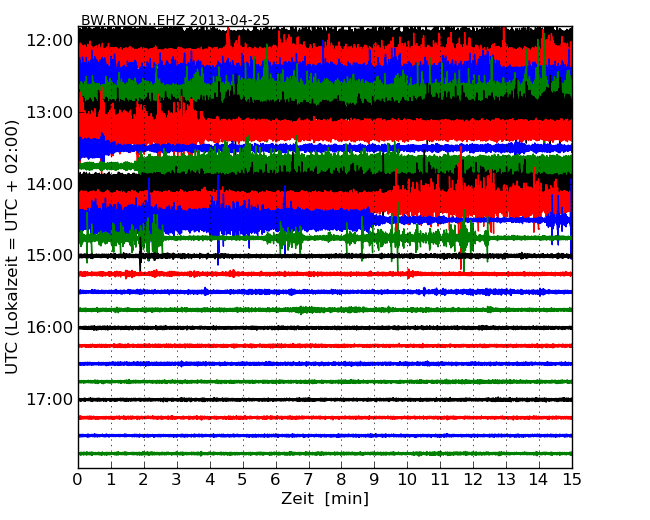The width and height of the screenshot is (650, 520).
Task: Click the bottom-most blue trace
Action: 325,435
